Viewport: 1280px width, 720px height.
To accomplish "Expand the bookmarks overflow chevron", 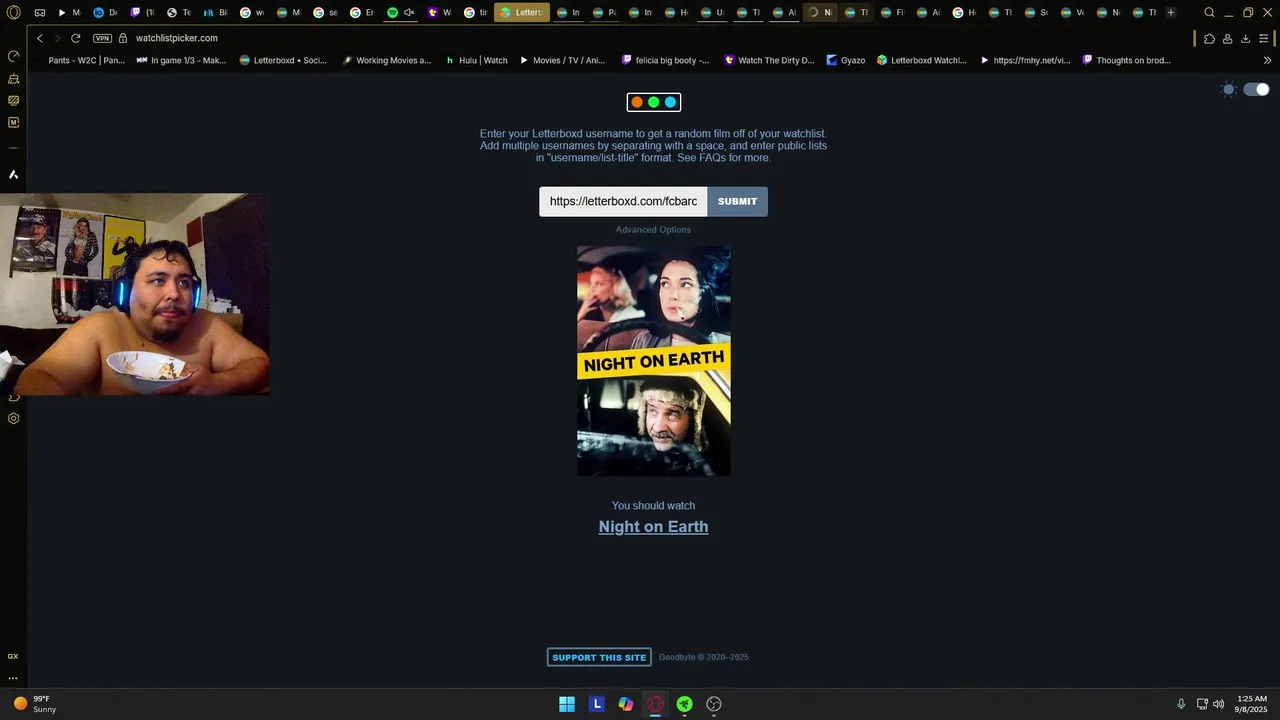I will pyautogui.click(x=1268, y=60).
